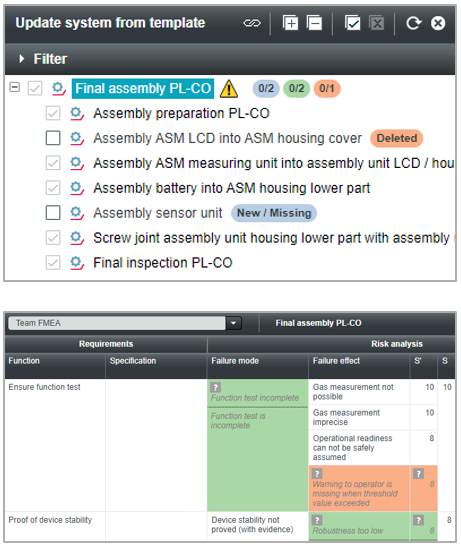Click the green Function test incomplete cell

click(258, 393)
